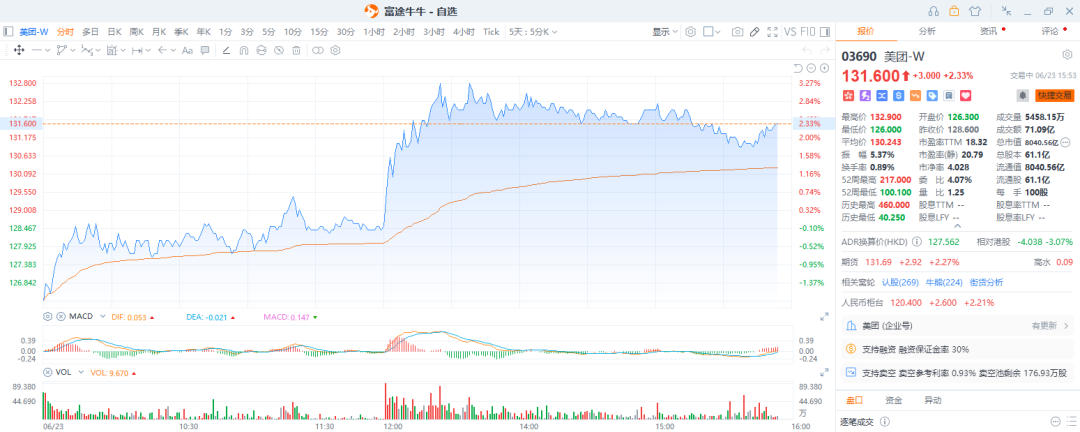Expand polyline shape tool options arrow
This screenshot has width=1080, height=432.
pyautogui.click(x=72, y=50)
